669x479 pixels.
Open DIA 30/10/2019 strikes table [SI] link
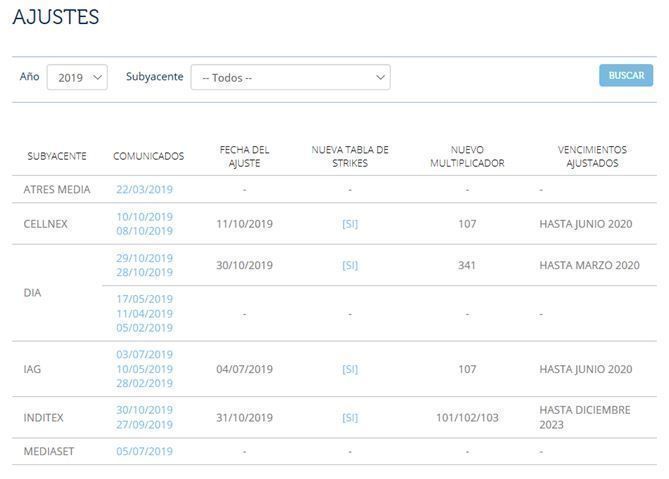pos(350,265)
